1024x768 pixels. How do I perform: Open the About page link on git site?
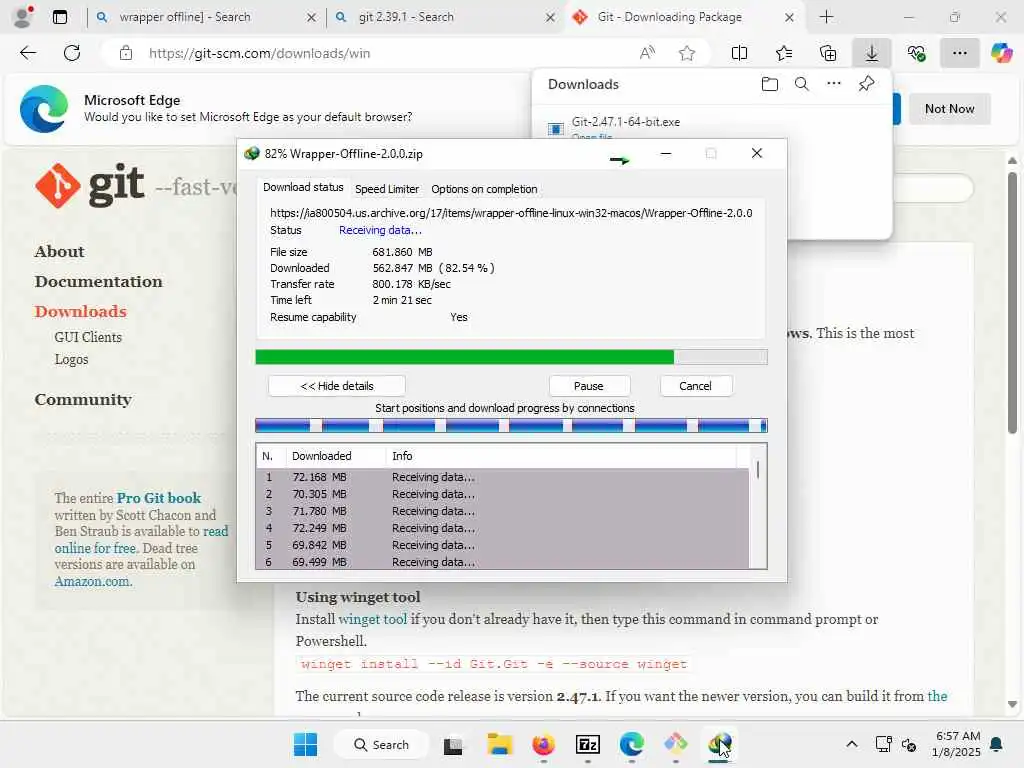(59, 251)
